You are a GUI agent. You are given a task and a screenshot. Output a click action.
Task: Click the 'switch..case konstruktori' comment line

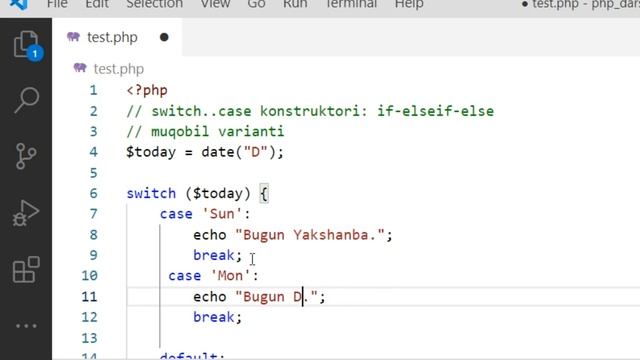click(310, 111)
